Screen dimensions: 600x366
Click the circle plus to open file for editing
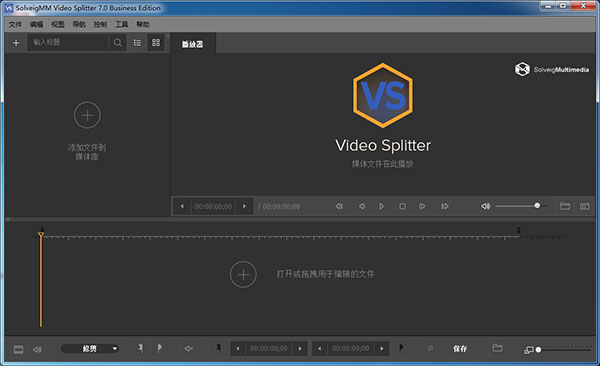tap(243, 274)
